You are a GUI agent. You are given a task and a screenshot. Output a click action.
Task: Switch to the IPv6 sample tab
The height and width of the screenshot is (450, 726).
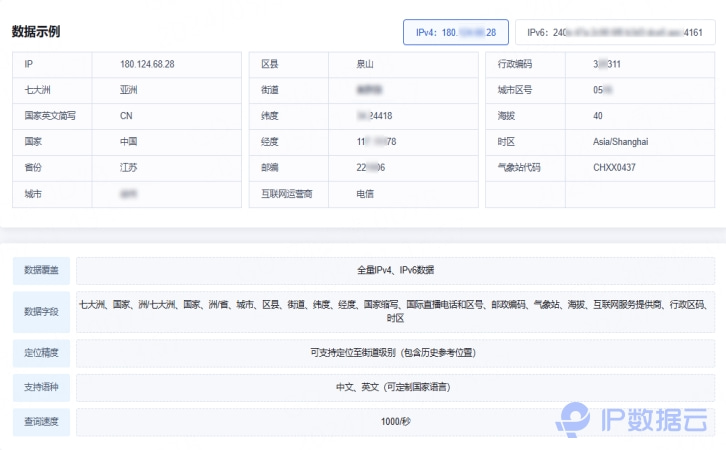(x=615, y=32)
